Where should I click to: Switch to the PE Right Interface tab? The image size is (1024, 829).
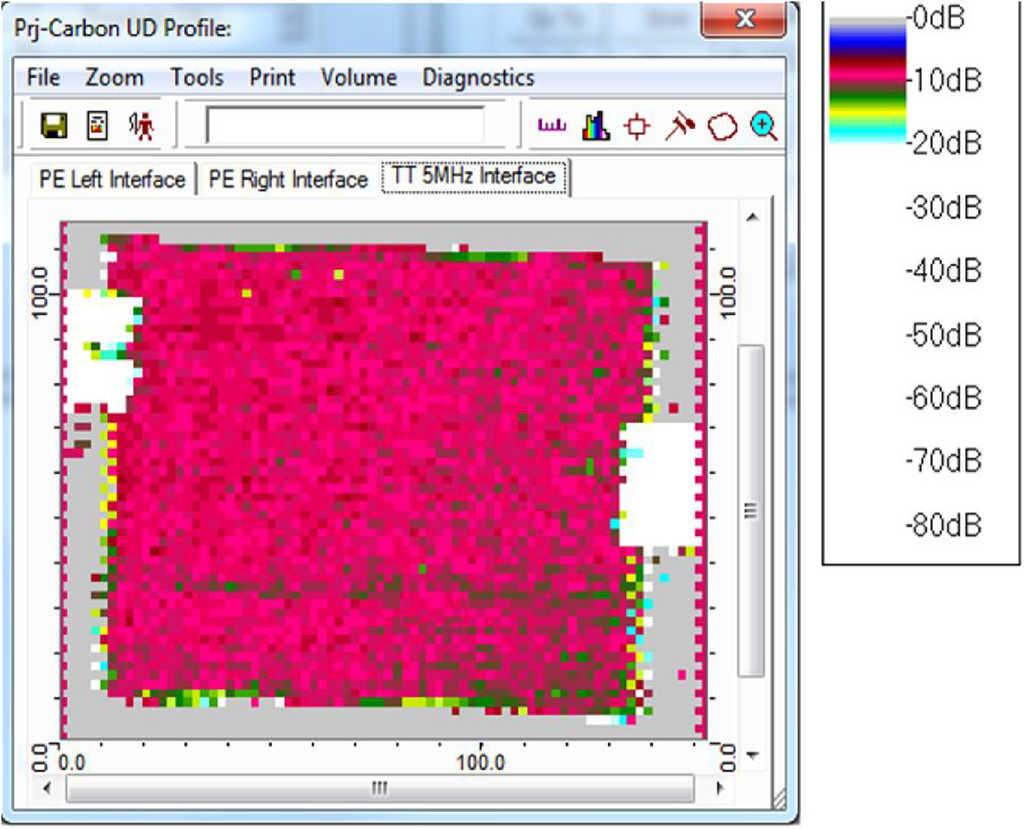tap(288, 180)
